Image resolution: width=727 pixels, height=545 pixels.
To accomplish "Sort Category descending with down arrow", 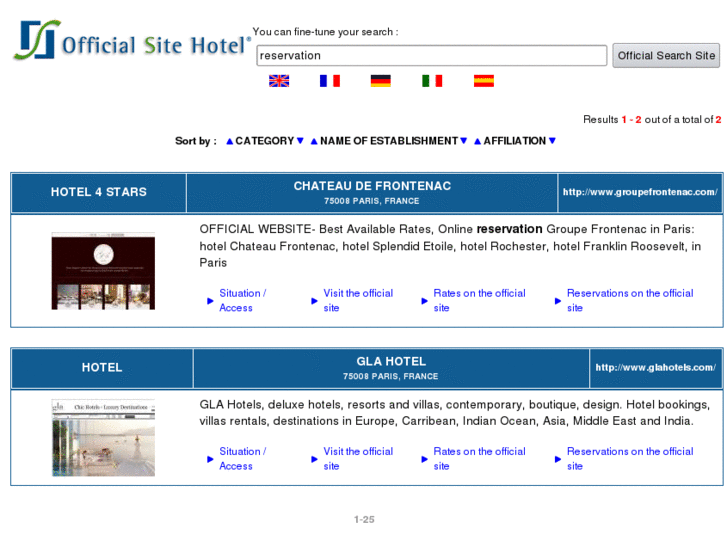I will [x=300, y=141].
